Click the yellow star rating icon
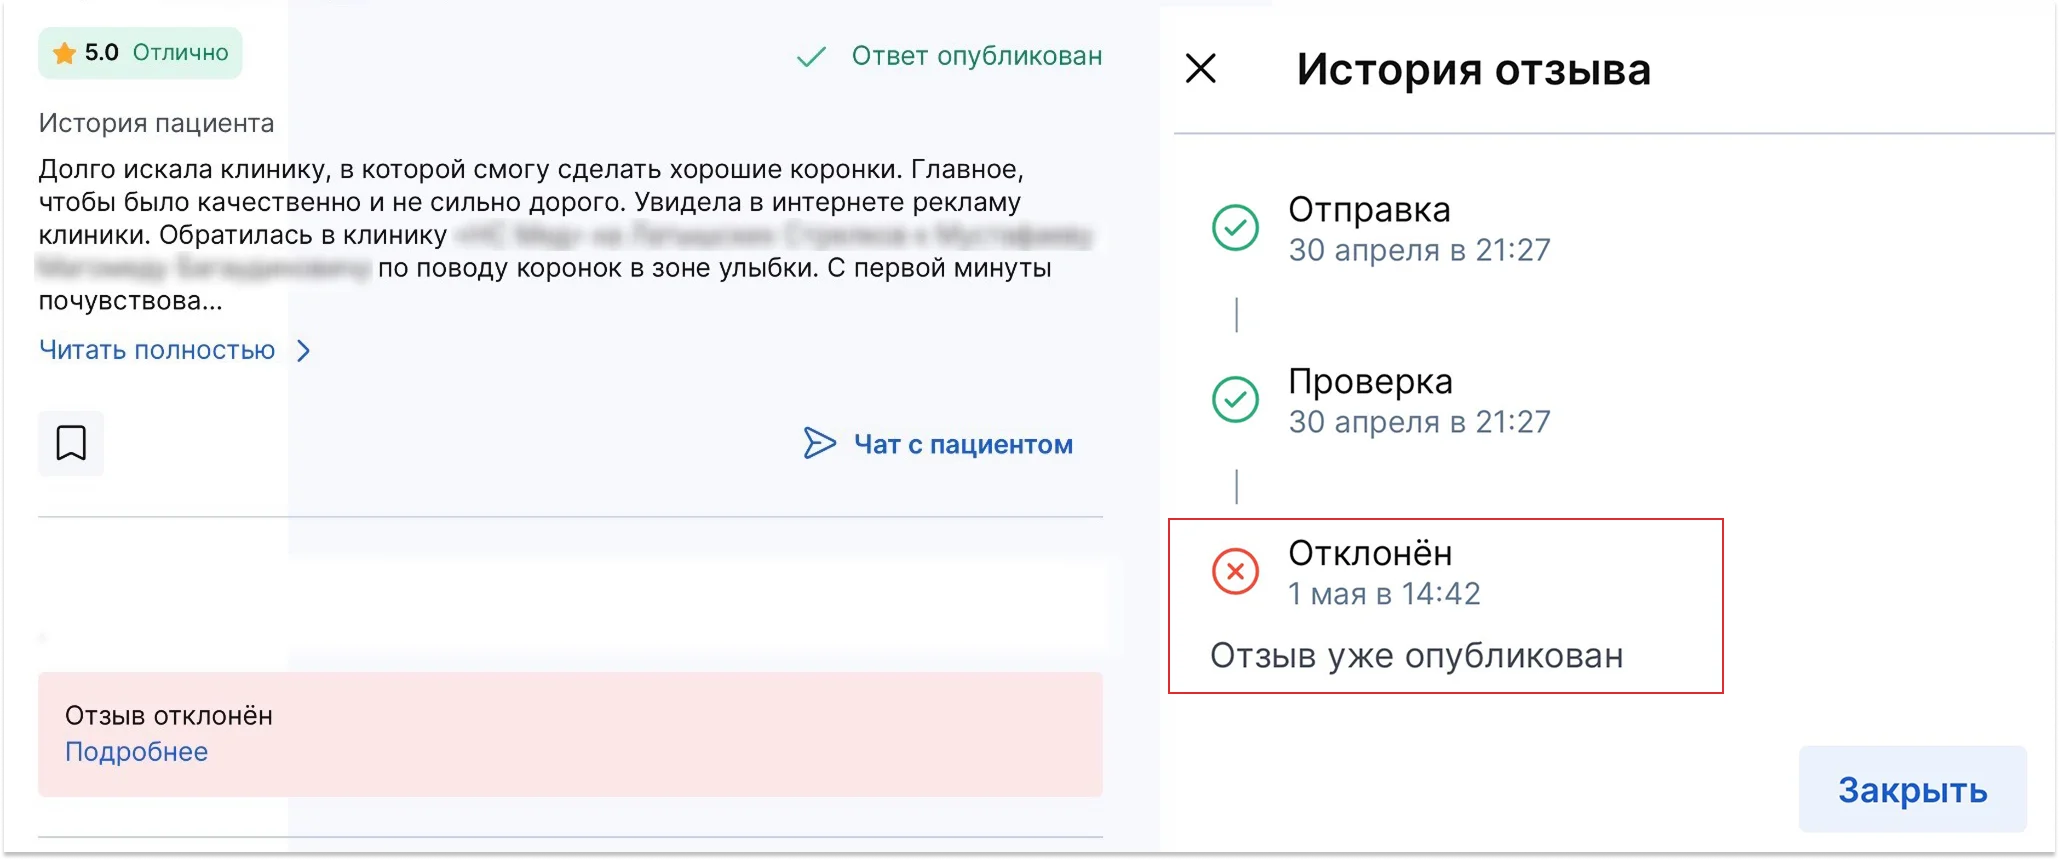 pyautogui.click(x=64, y=53)
